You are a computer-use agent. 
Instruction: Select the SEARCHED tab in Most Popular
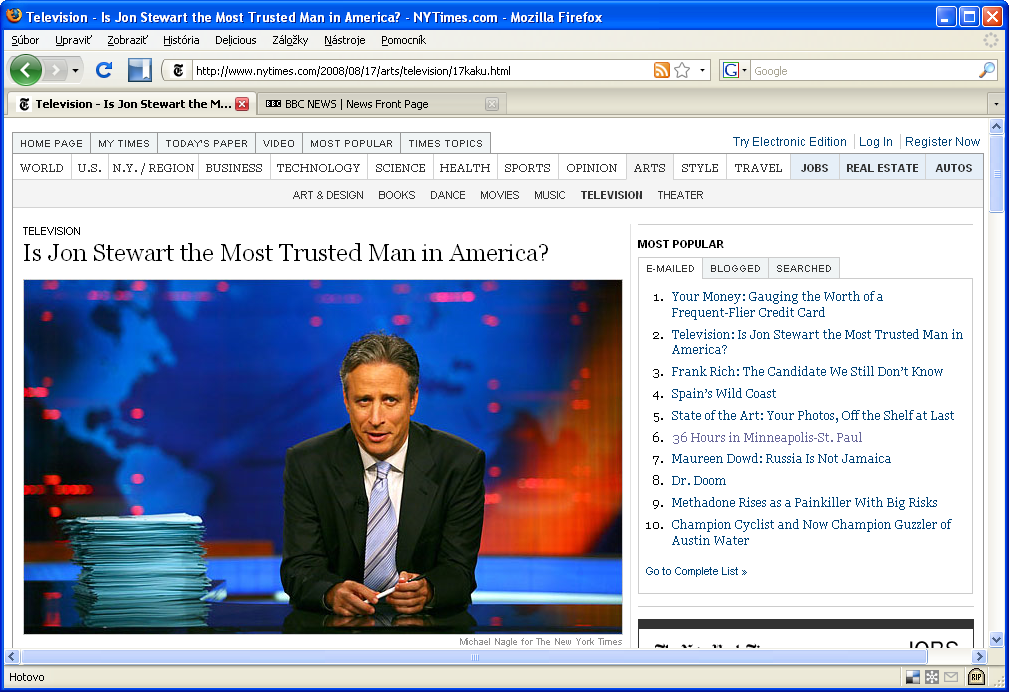[x=804, y=268]
